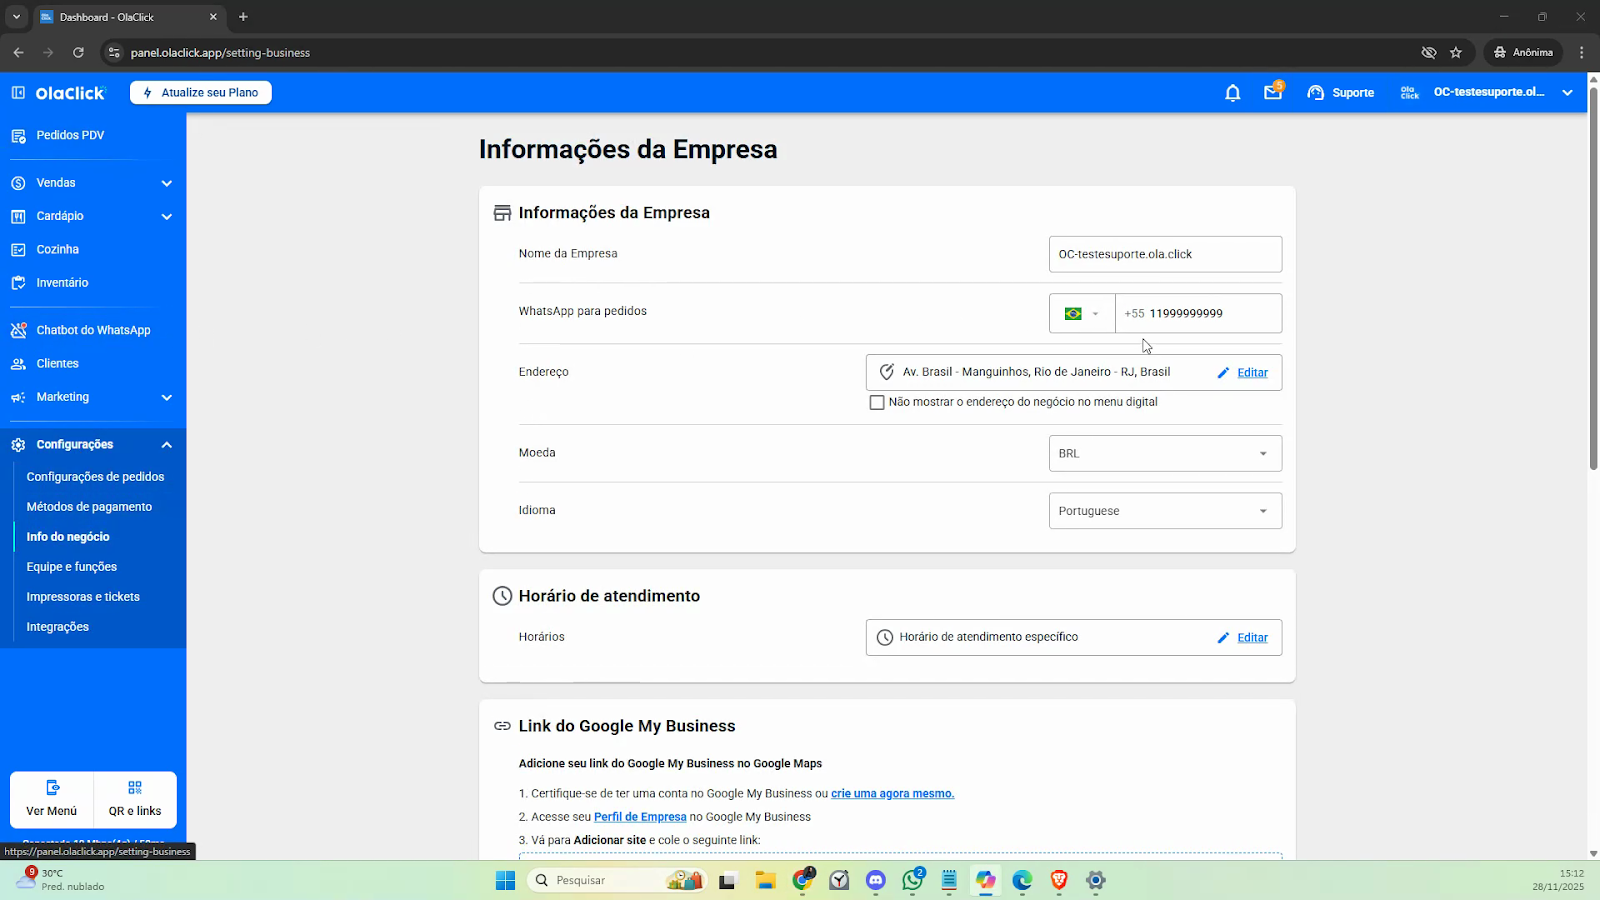The image size is (1600, 900).
Task: Open the inbox mail icon
Action: tap(1272, 92)
